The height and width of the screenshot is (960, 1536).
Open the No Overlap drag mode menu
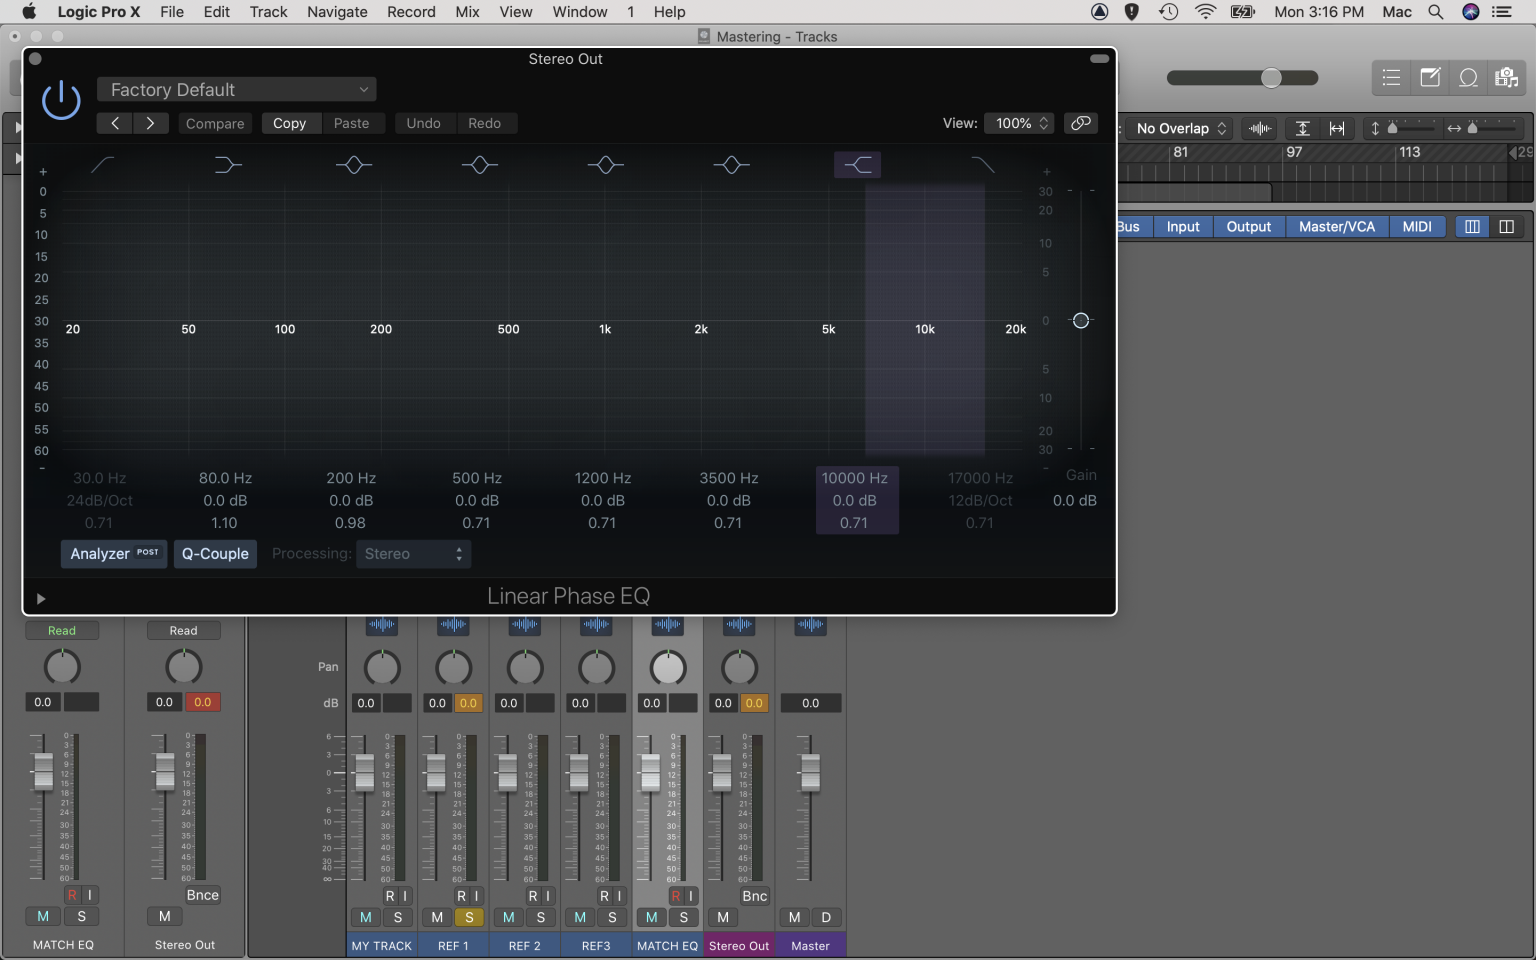coord(1179,128)
